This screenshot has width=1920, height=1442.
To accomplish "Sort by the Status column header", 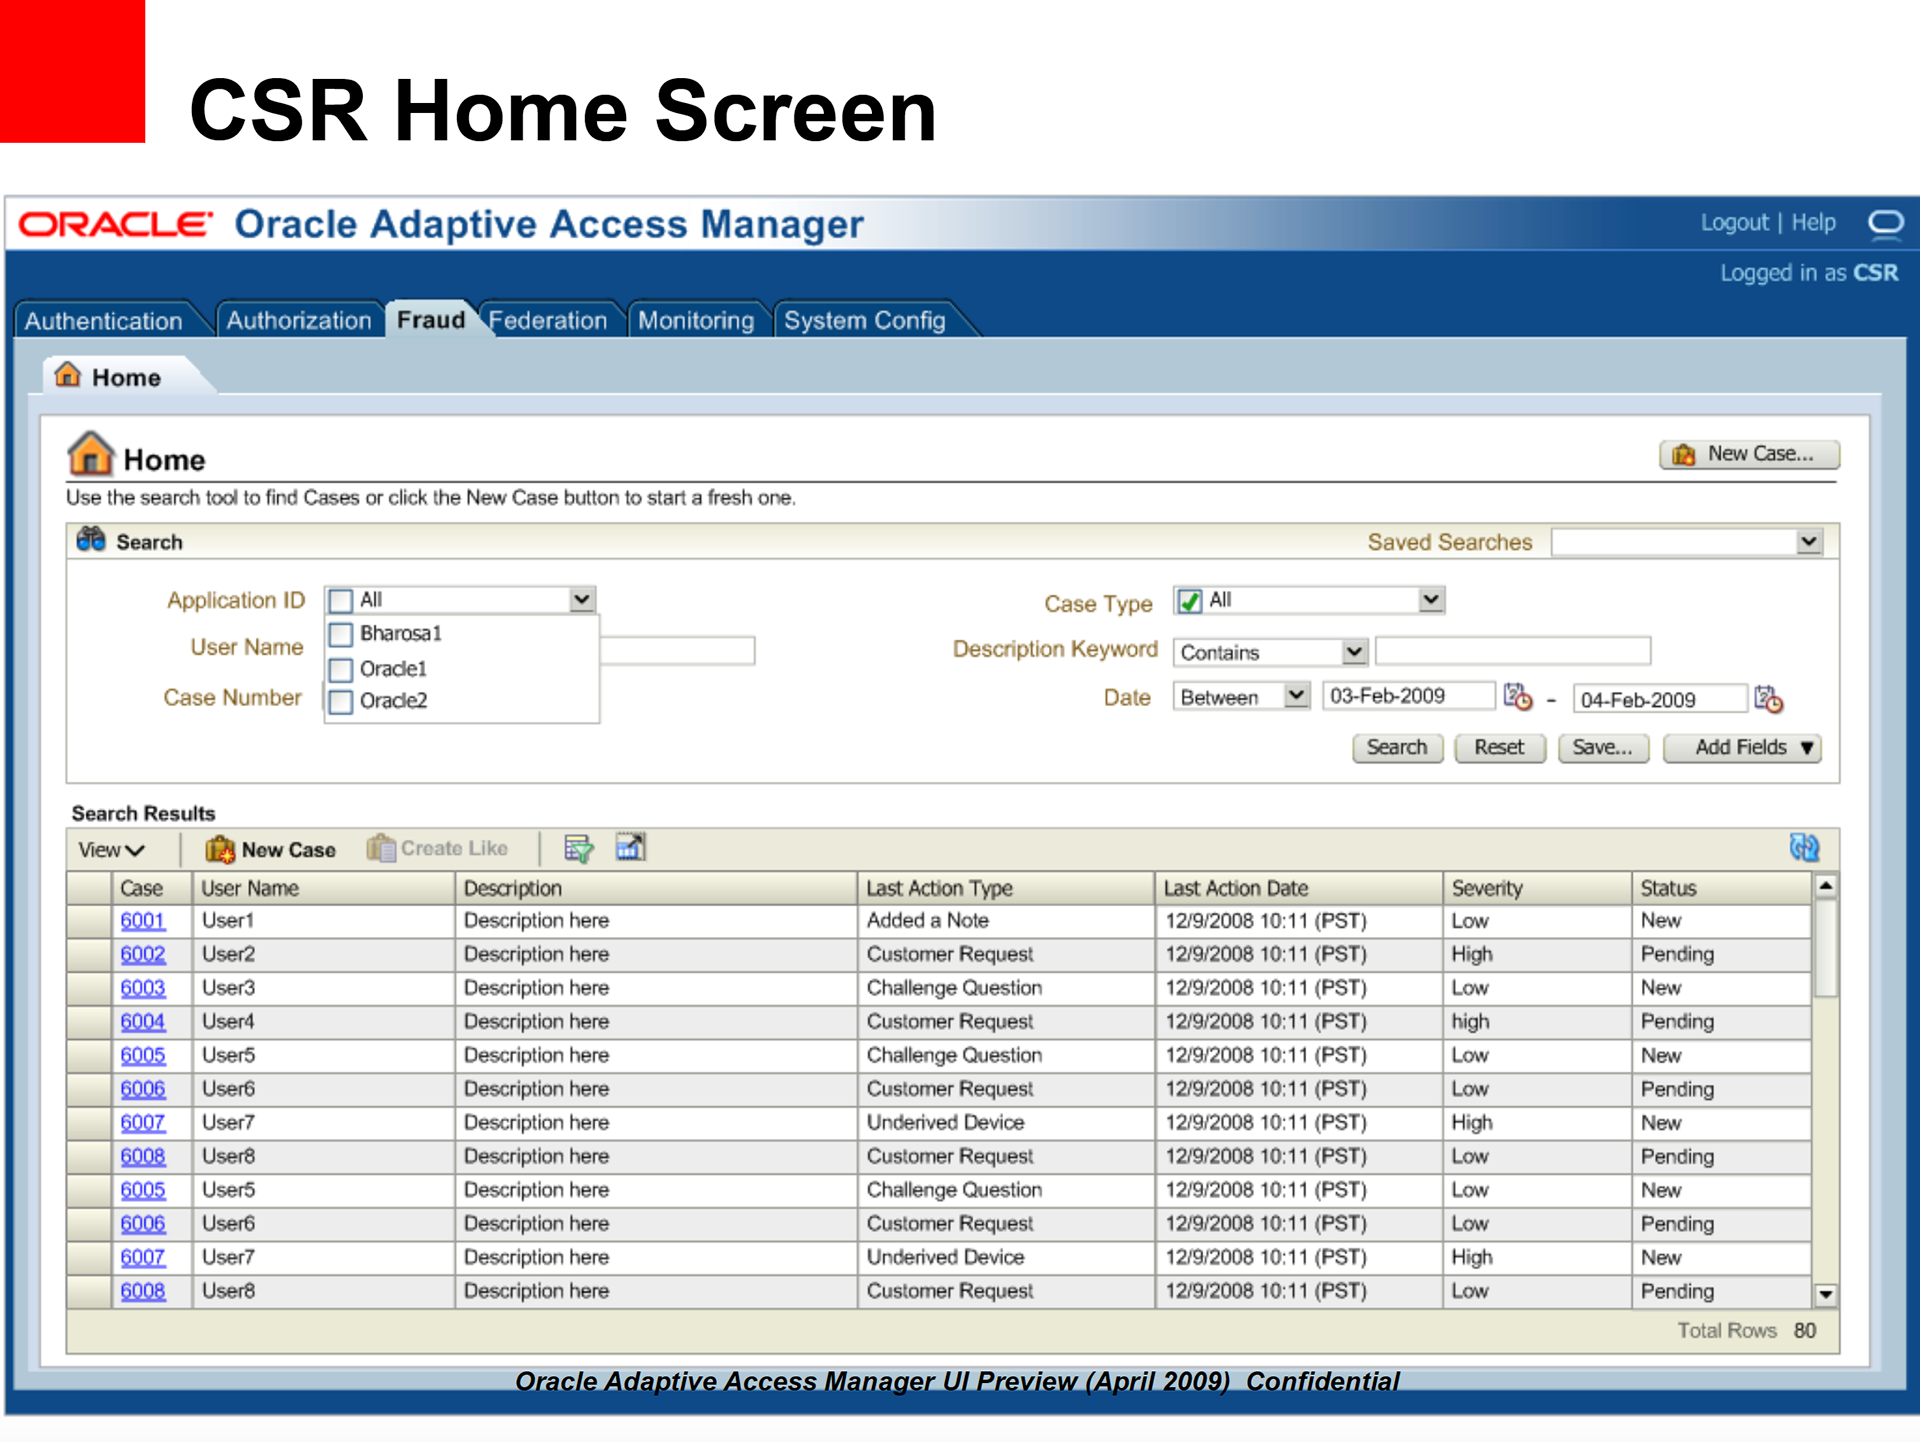I will pyautogui.click(x=1721, y=888).
